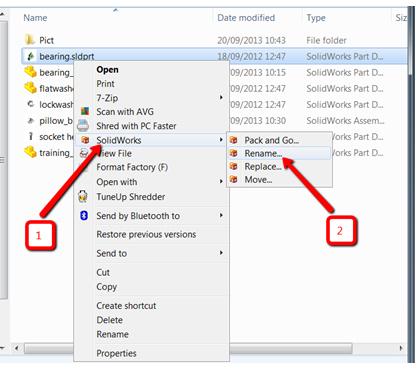This screenshot has width=415, height=367.
Task: Select TuneUp Shredder entry
Action: pyautogui.click(x=131, y=197)
